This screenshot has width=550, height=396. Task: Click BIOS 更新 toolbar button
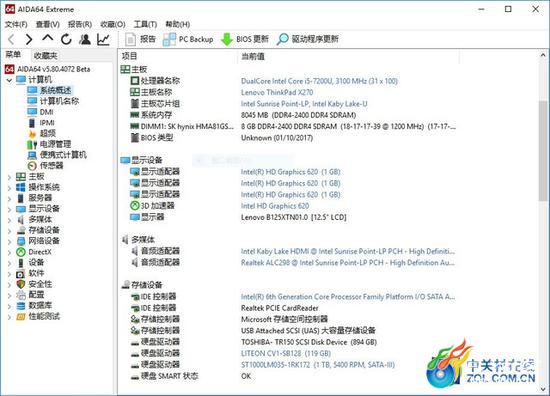pos(245,39)
